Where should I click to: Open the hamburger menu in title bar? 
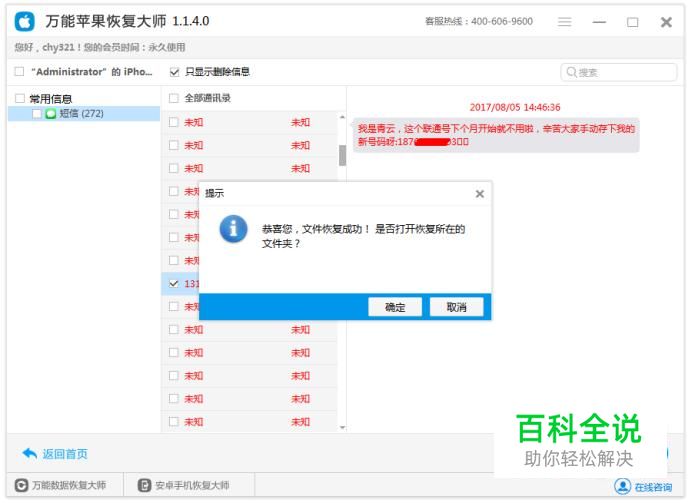click(564, 22)
